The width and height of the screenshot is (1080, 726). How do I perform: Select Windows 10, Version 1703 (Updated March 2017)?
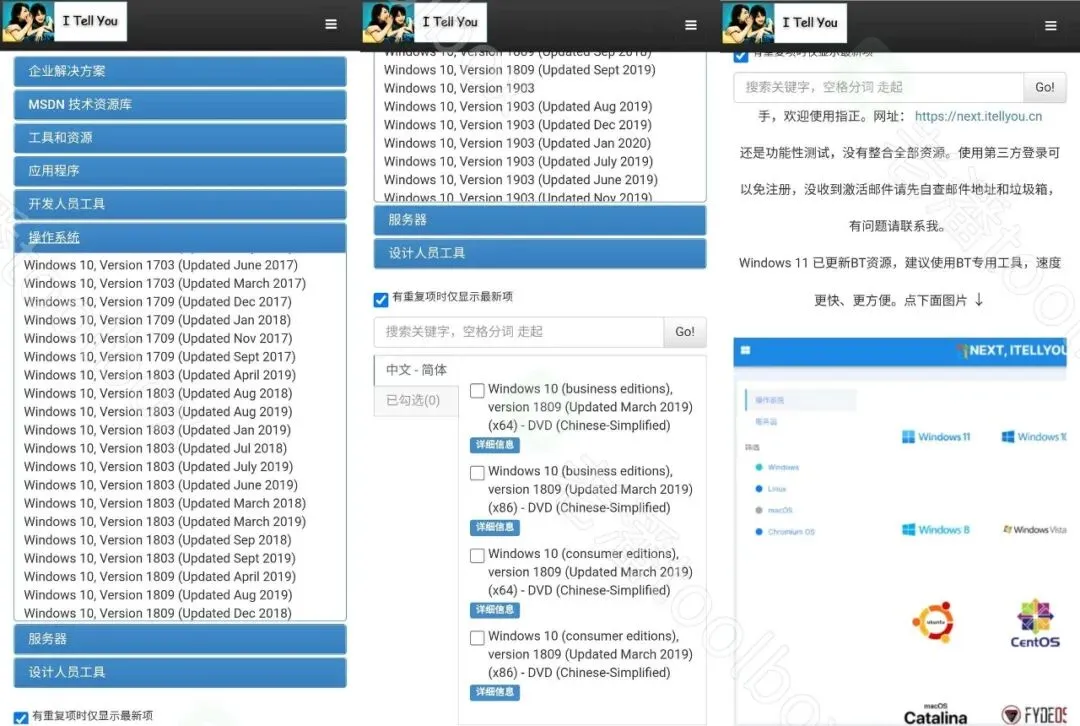click(165, 283)
